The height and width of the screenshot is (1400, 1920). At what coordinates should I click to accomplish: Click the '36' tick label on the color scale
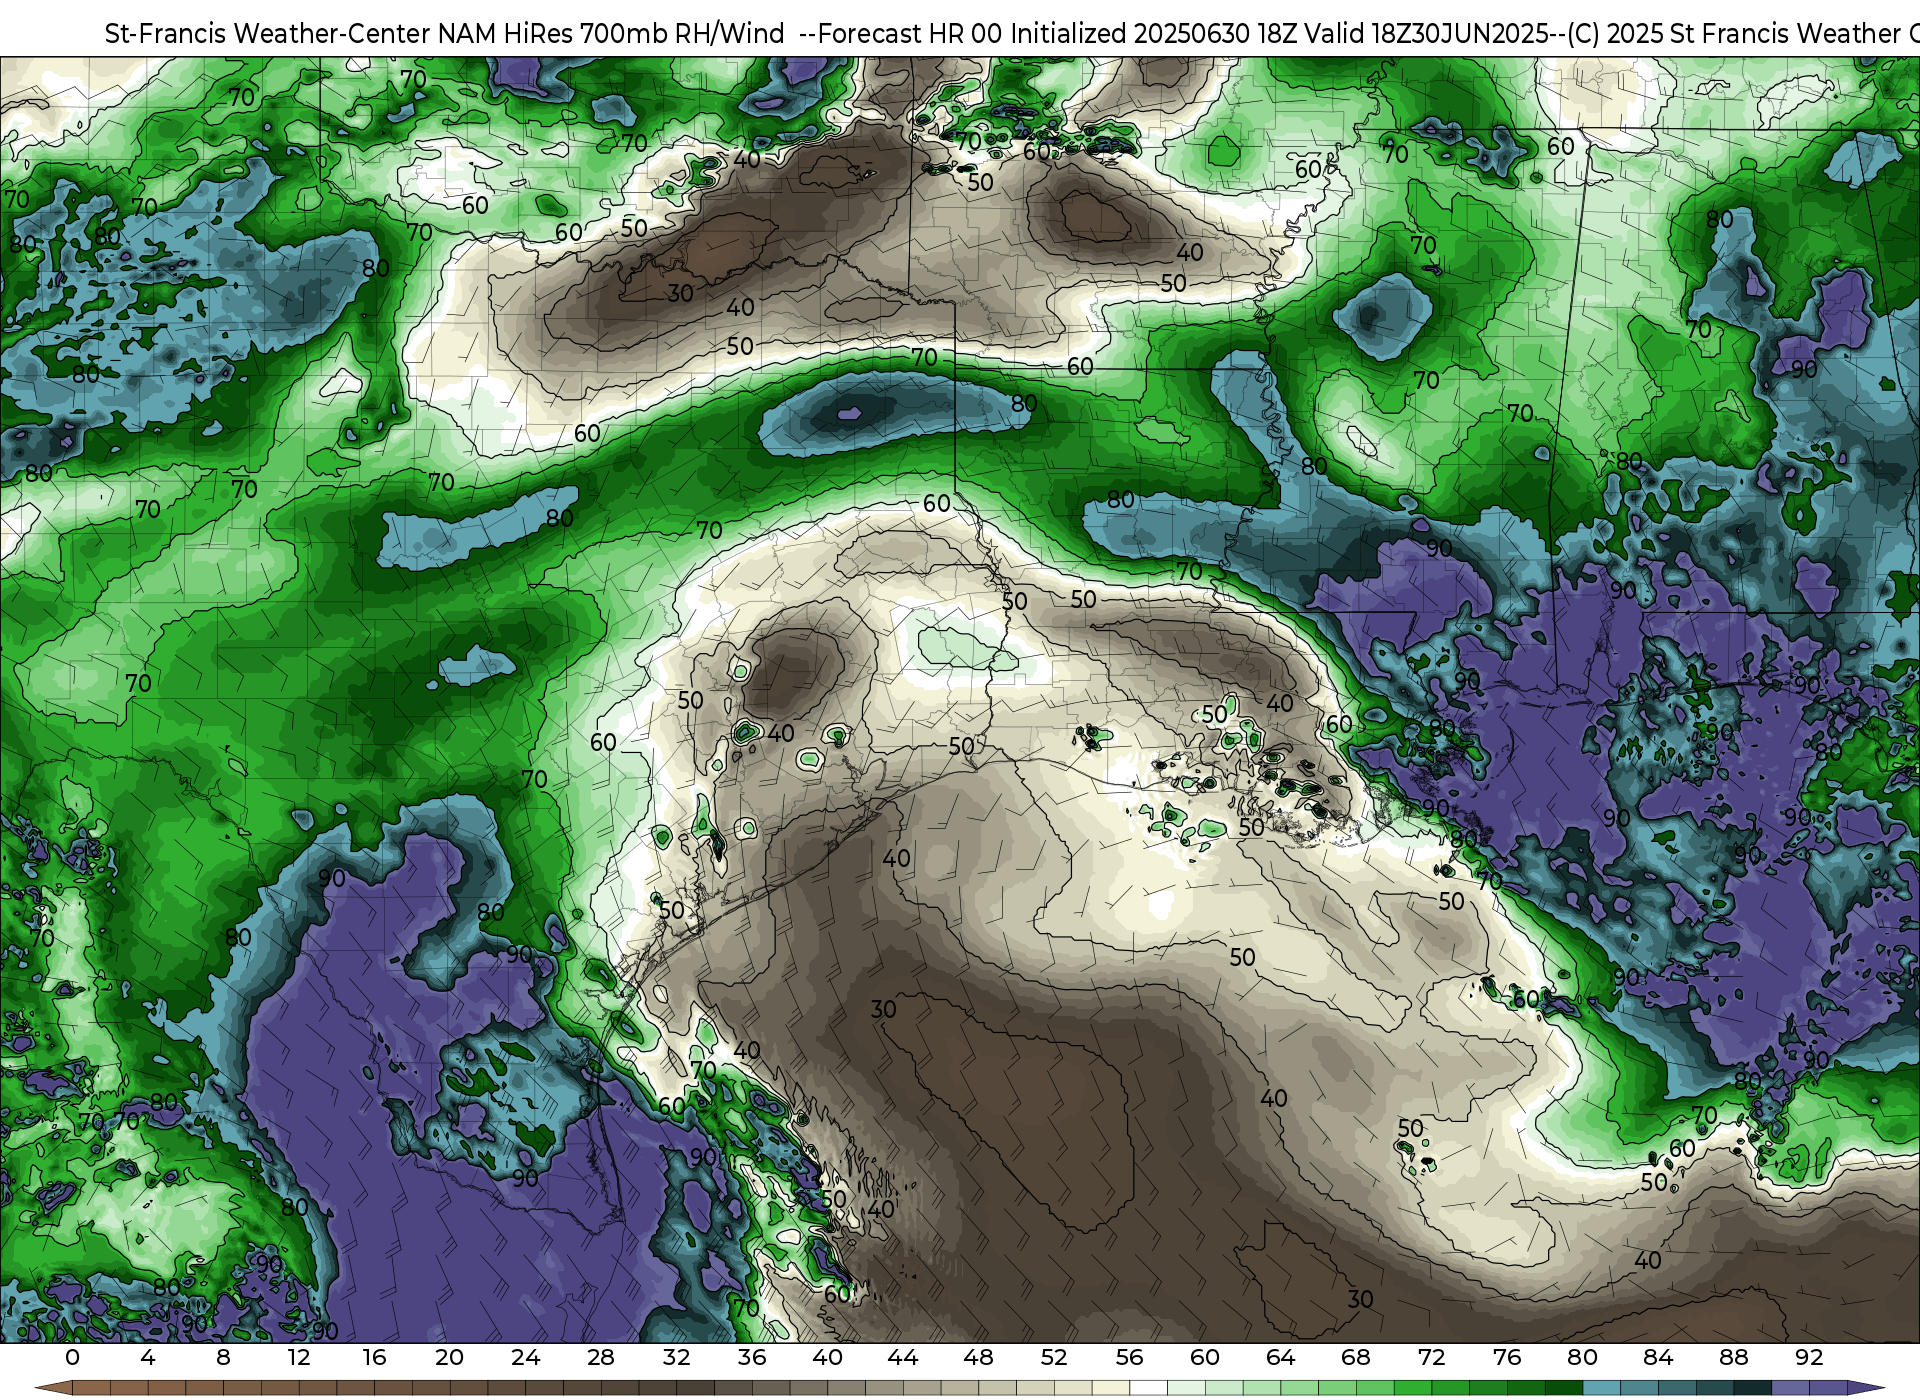752,1357
